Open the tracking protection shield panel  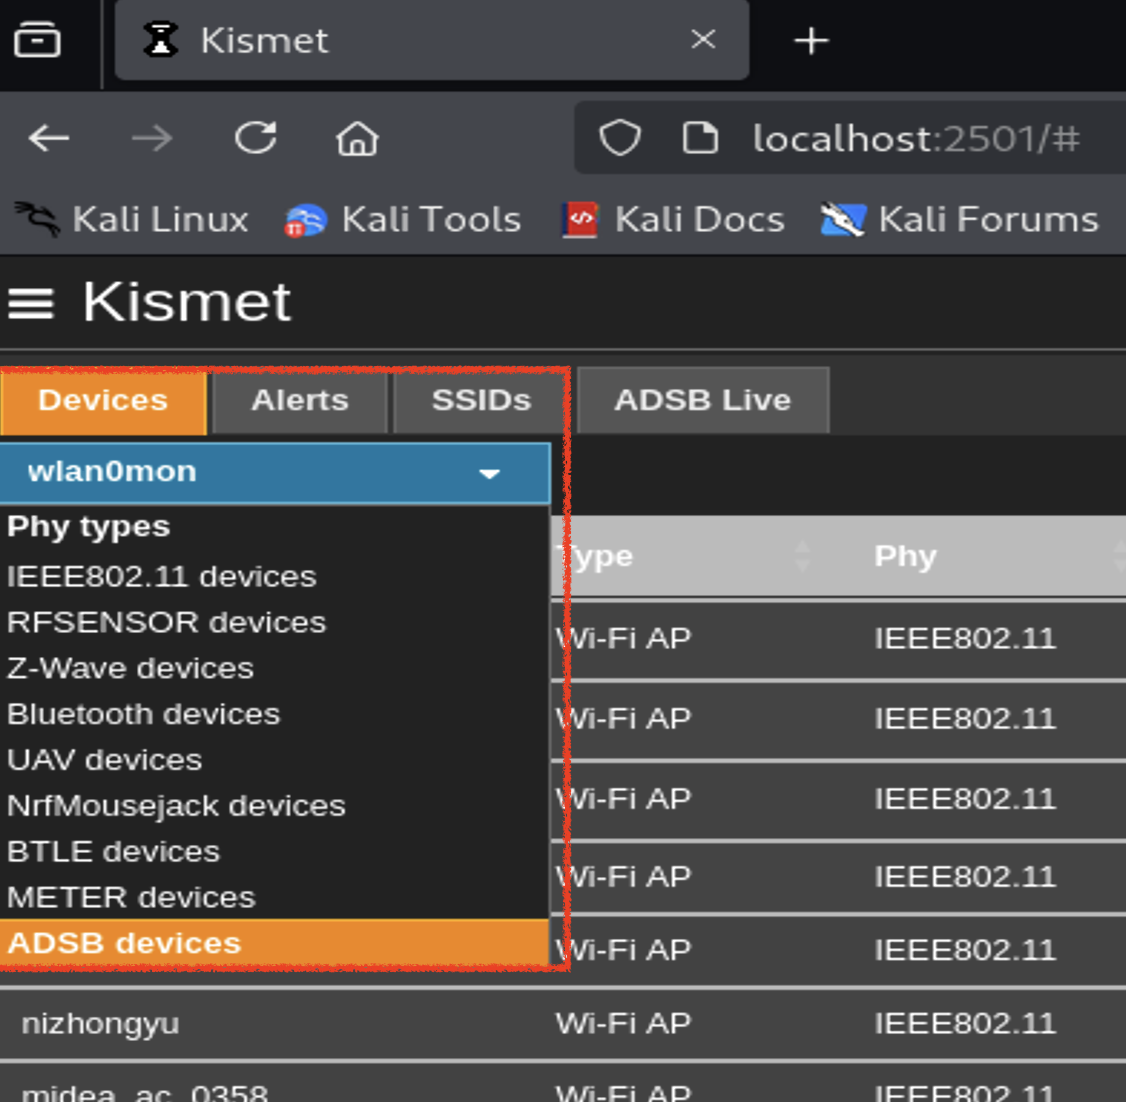(620, 138)
